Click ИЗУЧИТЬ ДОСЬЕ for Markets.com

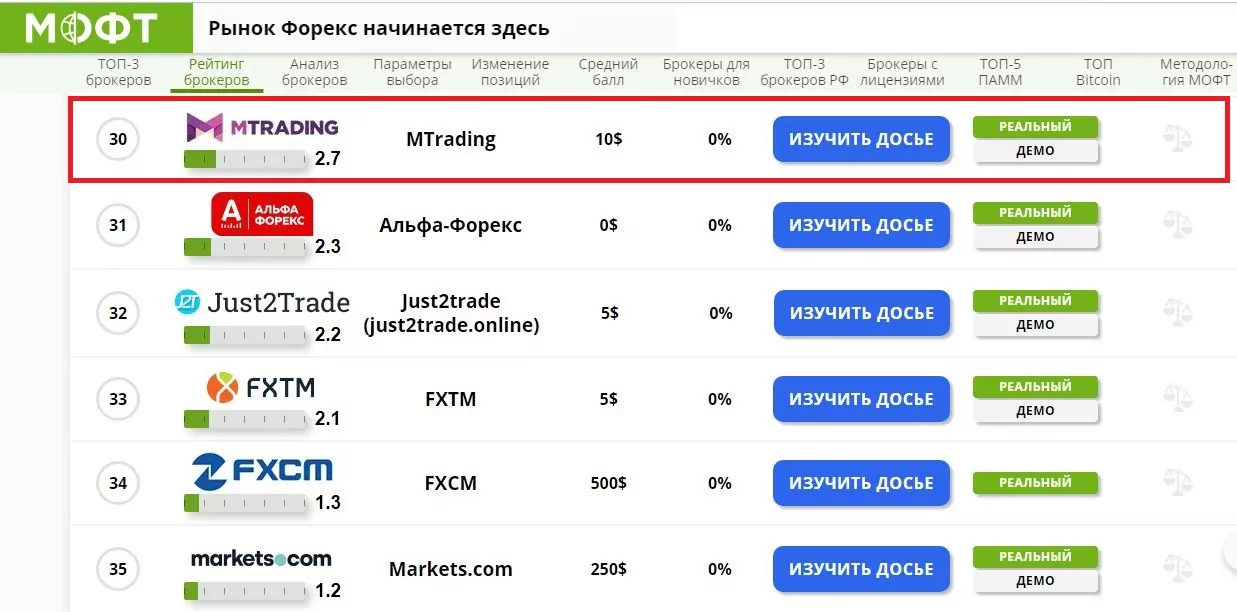click(x=861, y=569)
